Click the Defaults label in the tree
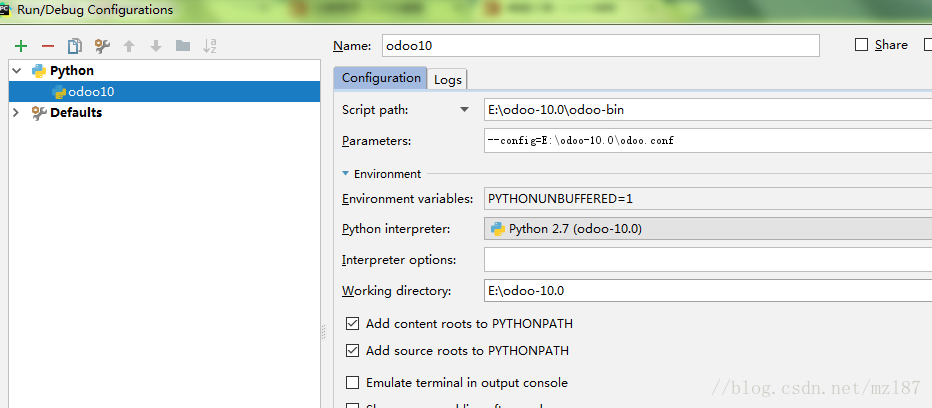 (76, 112)
